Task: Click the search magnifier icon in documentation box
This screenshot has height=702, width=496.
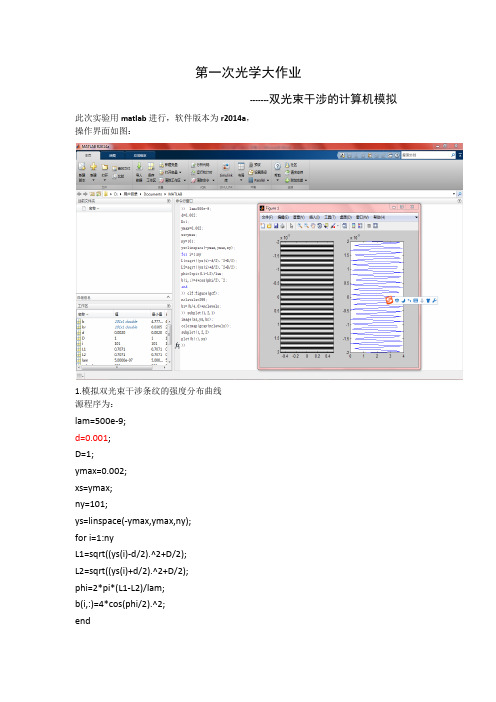Action: coord(453,155)
